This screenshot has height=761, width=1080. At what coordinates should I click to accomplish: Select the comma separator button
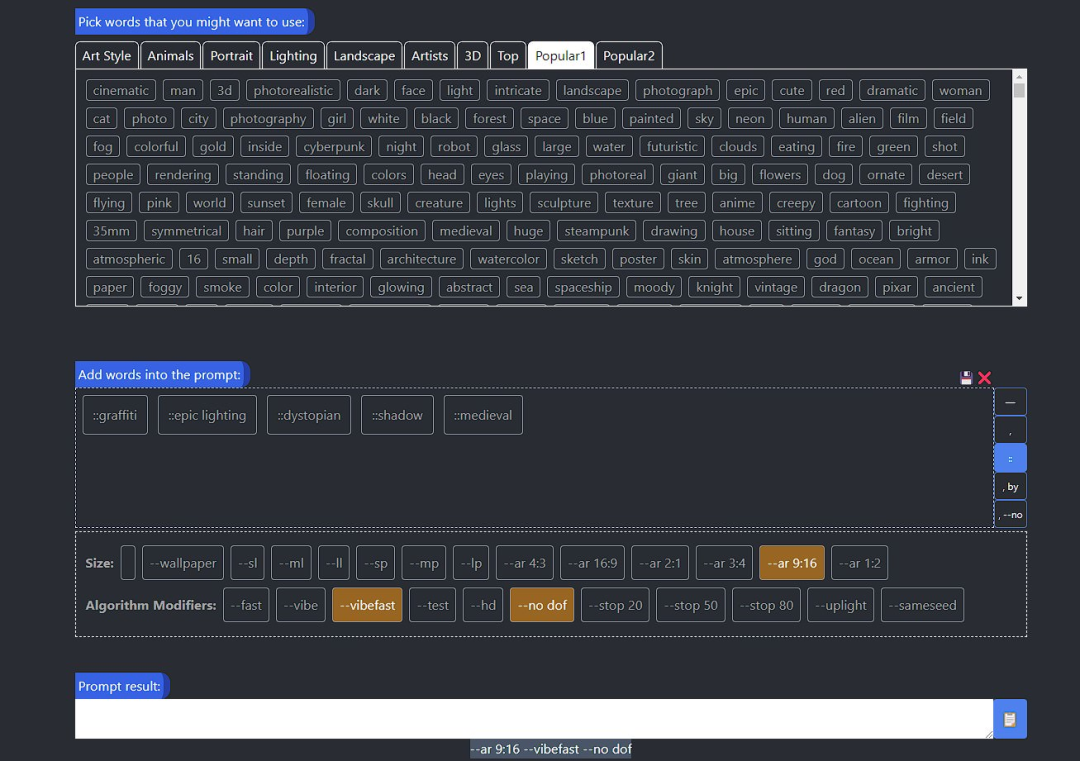(x=1010, y=430)
